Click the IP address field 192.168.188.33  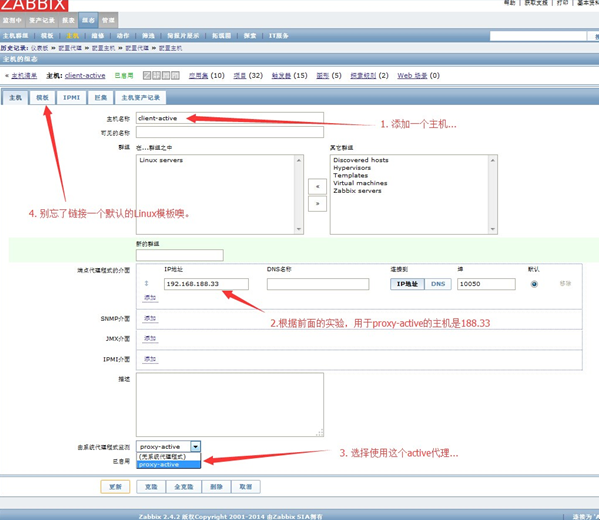tap(206, 284)
